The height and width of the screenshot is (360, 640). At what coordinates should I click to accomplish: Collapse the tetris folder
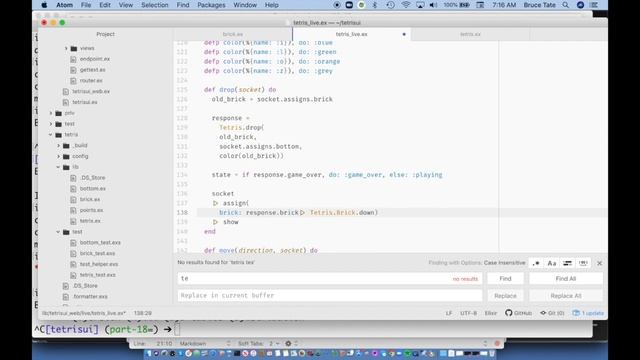pos(51,135)
